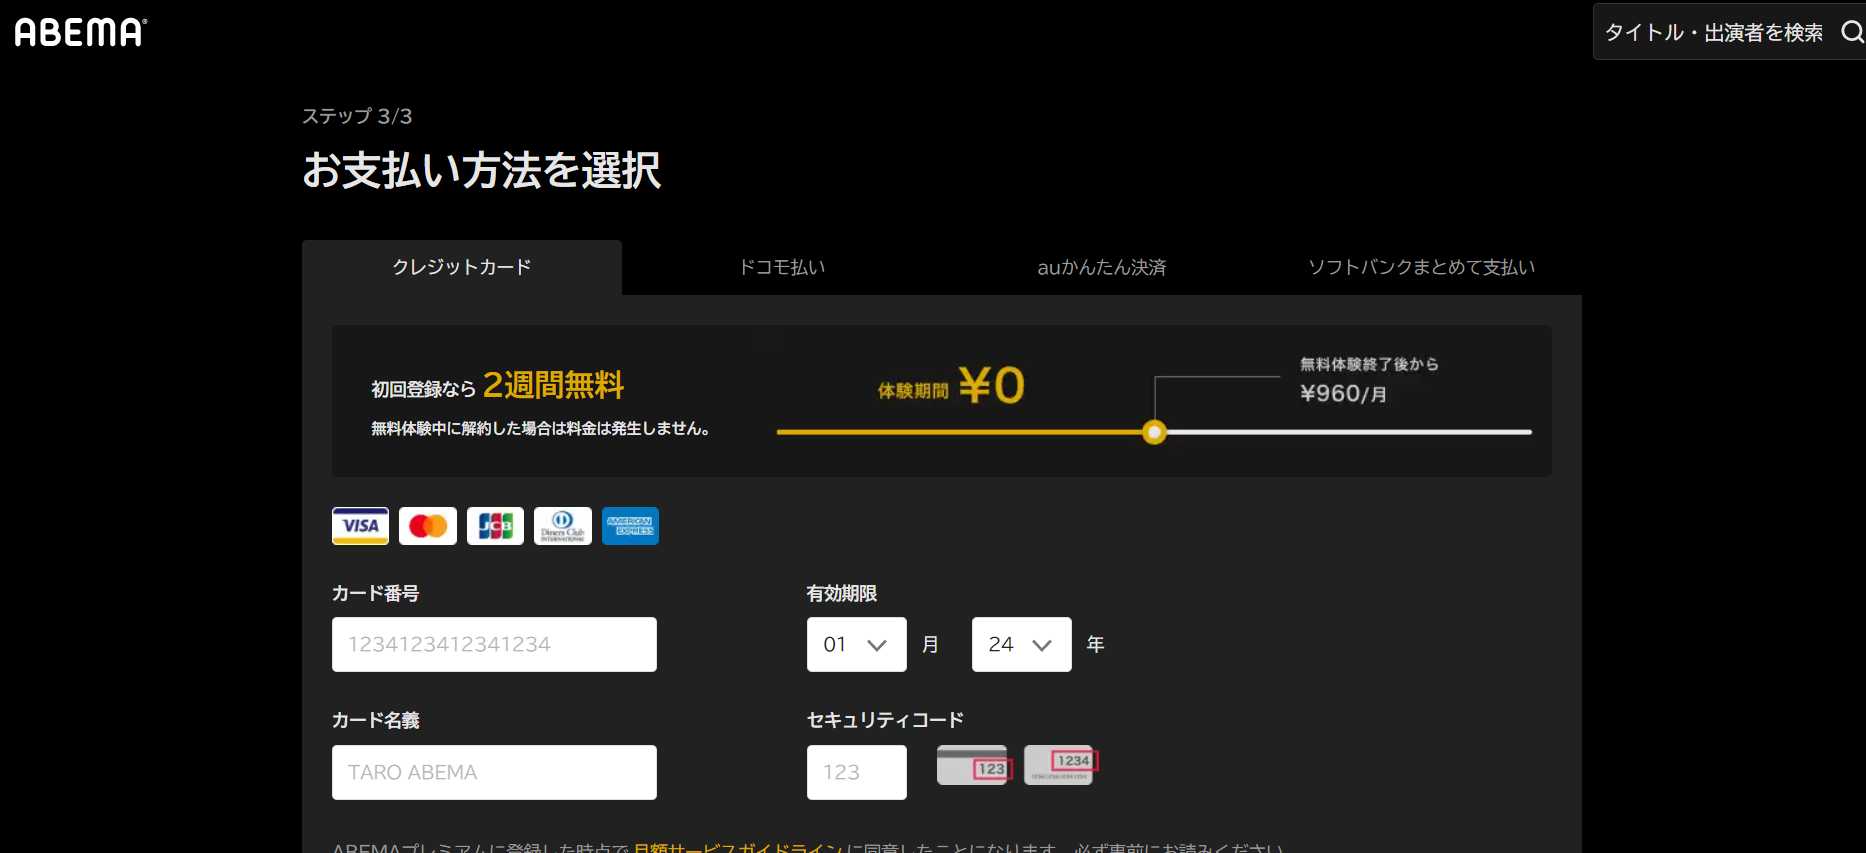1866x853 pixels.
Task: Click the search magnifier icon
Action: [1851, 32]
